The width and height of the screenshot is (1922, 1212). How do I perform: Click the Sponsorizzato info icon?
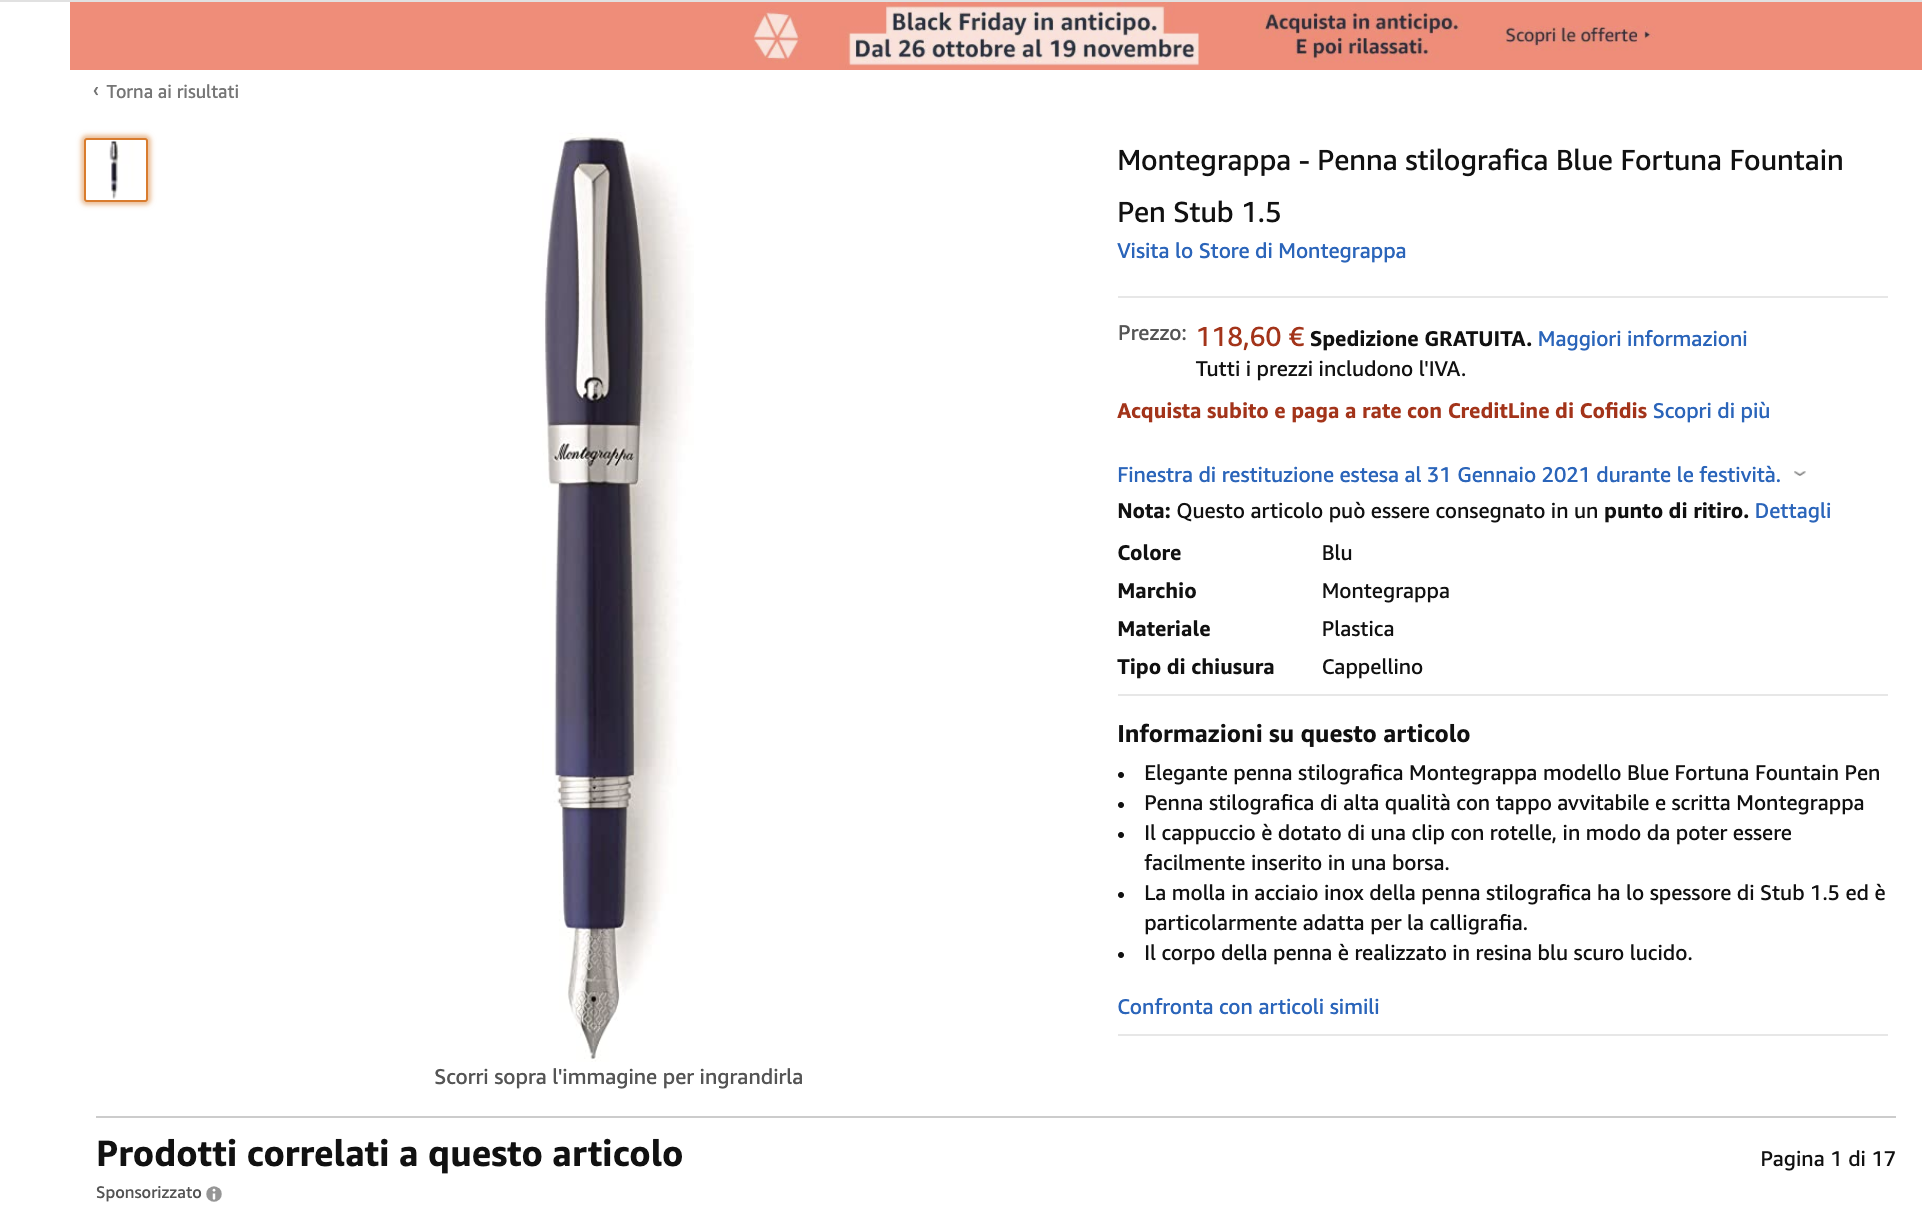[x=214, y=1193]
